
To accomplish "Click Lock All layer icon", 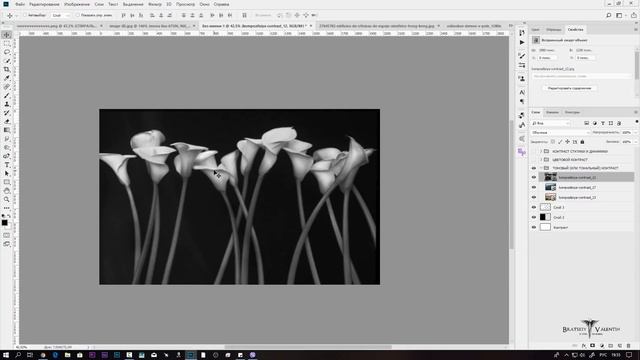I will pos(582,142).
